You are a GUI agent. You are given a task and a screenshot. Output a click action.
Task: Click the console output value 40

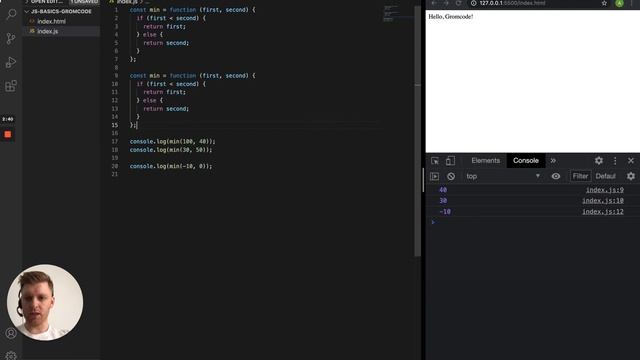[443, 190]
